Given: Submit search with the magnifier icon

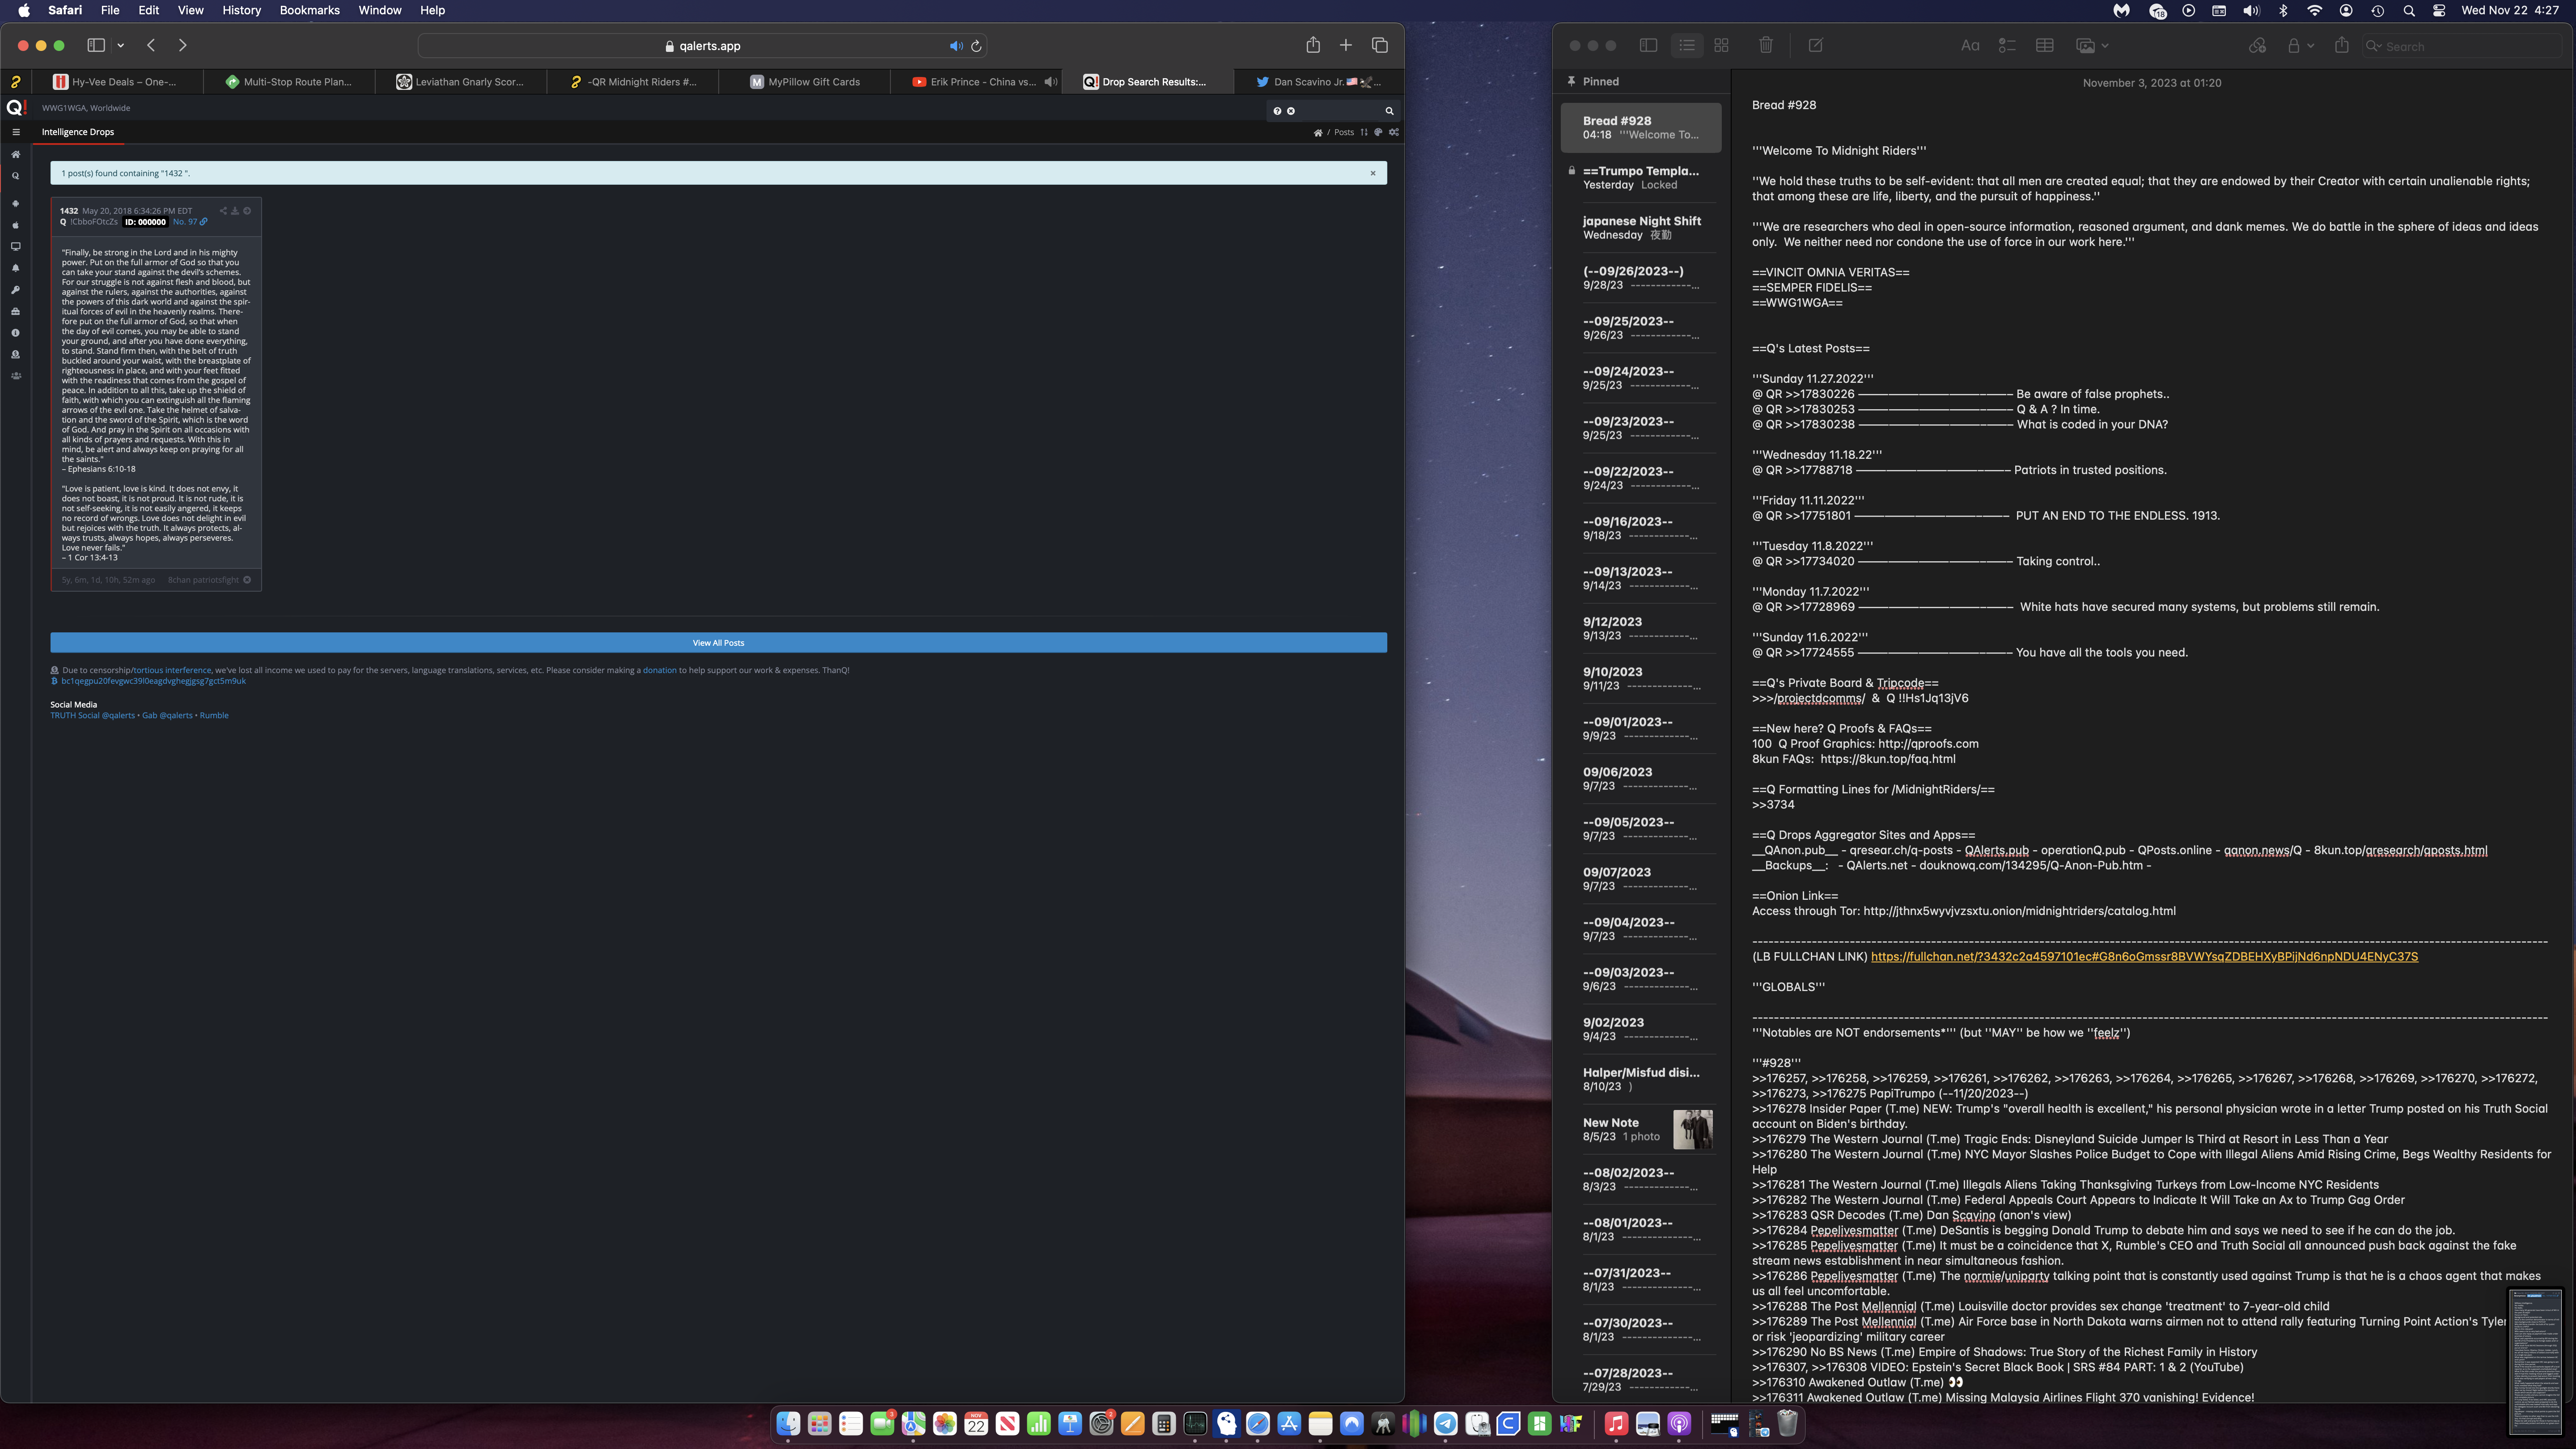Looking at the screenshot, I should (1389, 111).
